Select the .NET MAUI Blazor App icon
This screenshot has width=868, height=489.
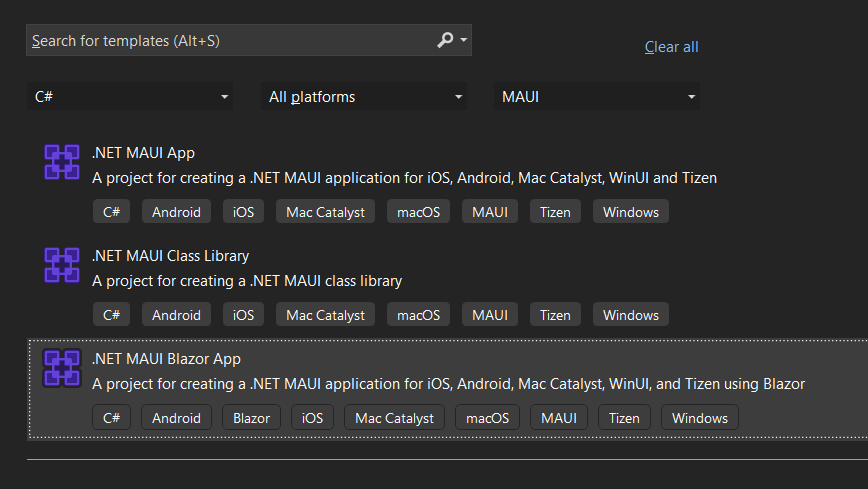point(62,368)
